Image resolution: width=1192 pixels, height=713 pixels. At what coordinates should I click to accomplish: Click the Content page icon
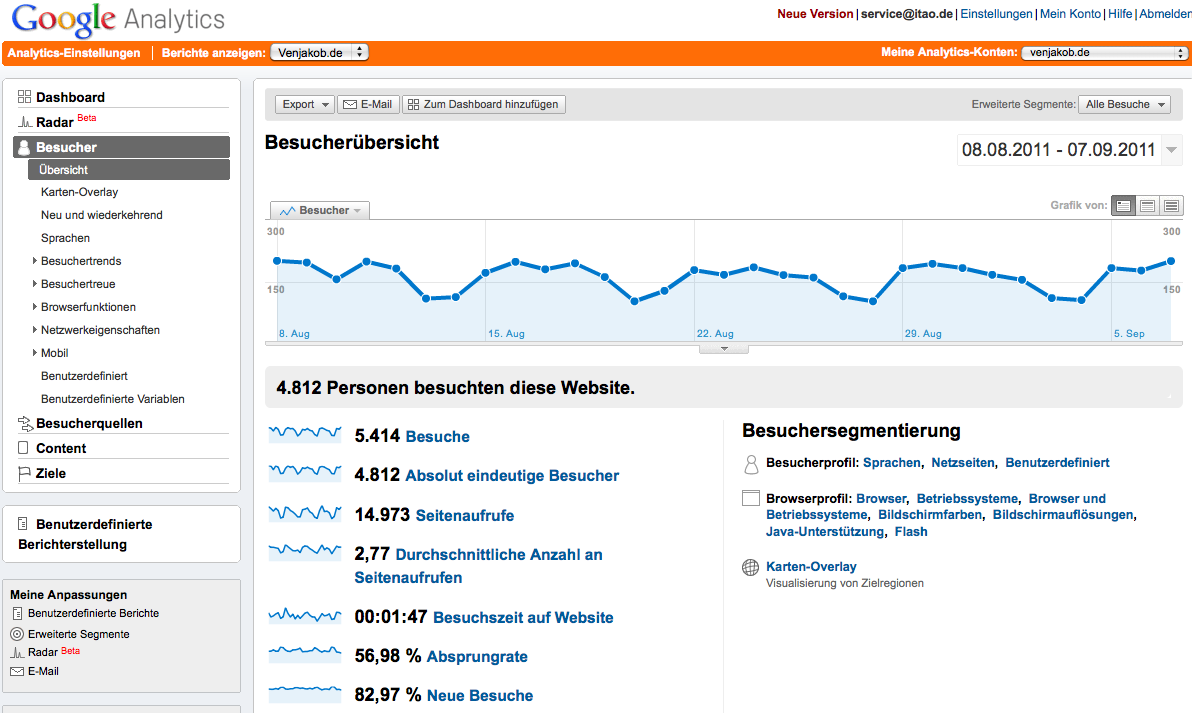click(x=24, y=448)
